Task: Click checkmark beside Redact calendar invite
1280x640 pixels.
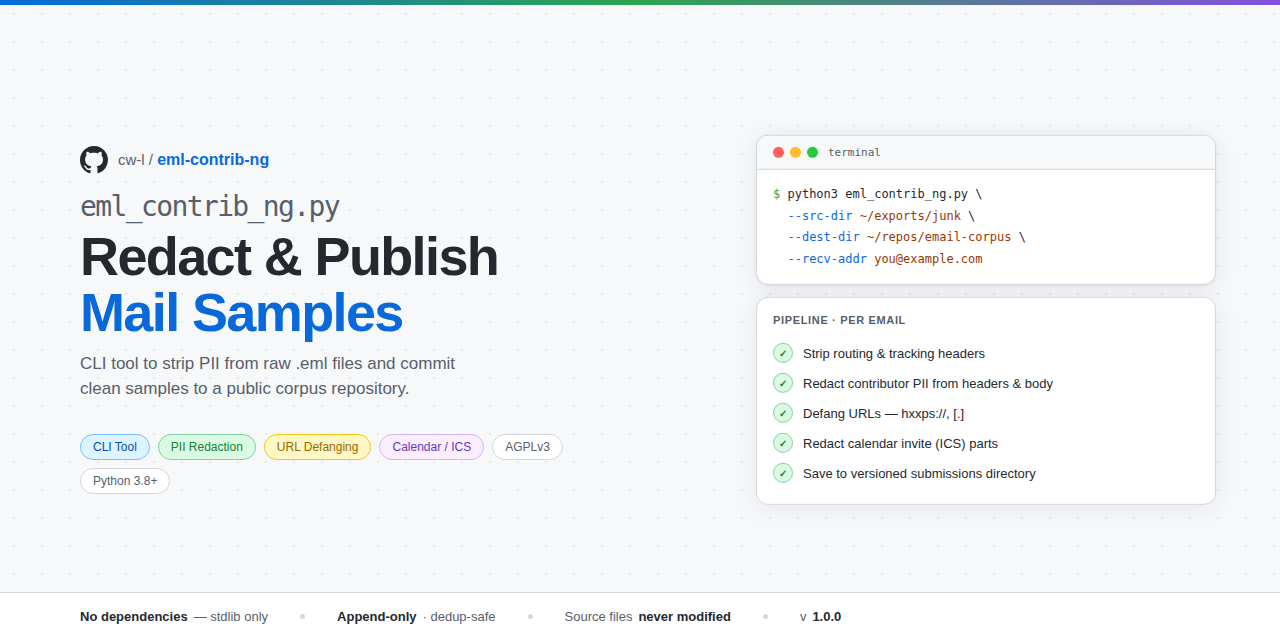Action: click(x=783, y=443)
